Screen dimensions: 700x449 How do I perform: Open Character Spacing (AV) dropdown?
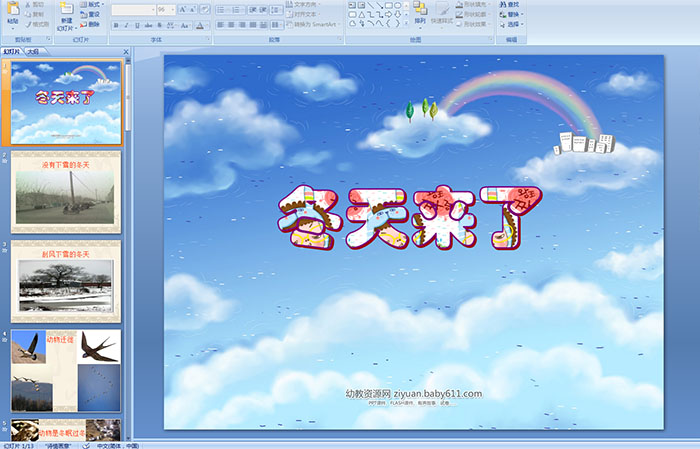[x=171, y=25]
